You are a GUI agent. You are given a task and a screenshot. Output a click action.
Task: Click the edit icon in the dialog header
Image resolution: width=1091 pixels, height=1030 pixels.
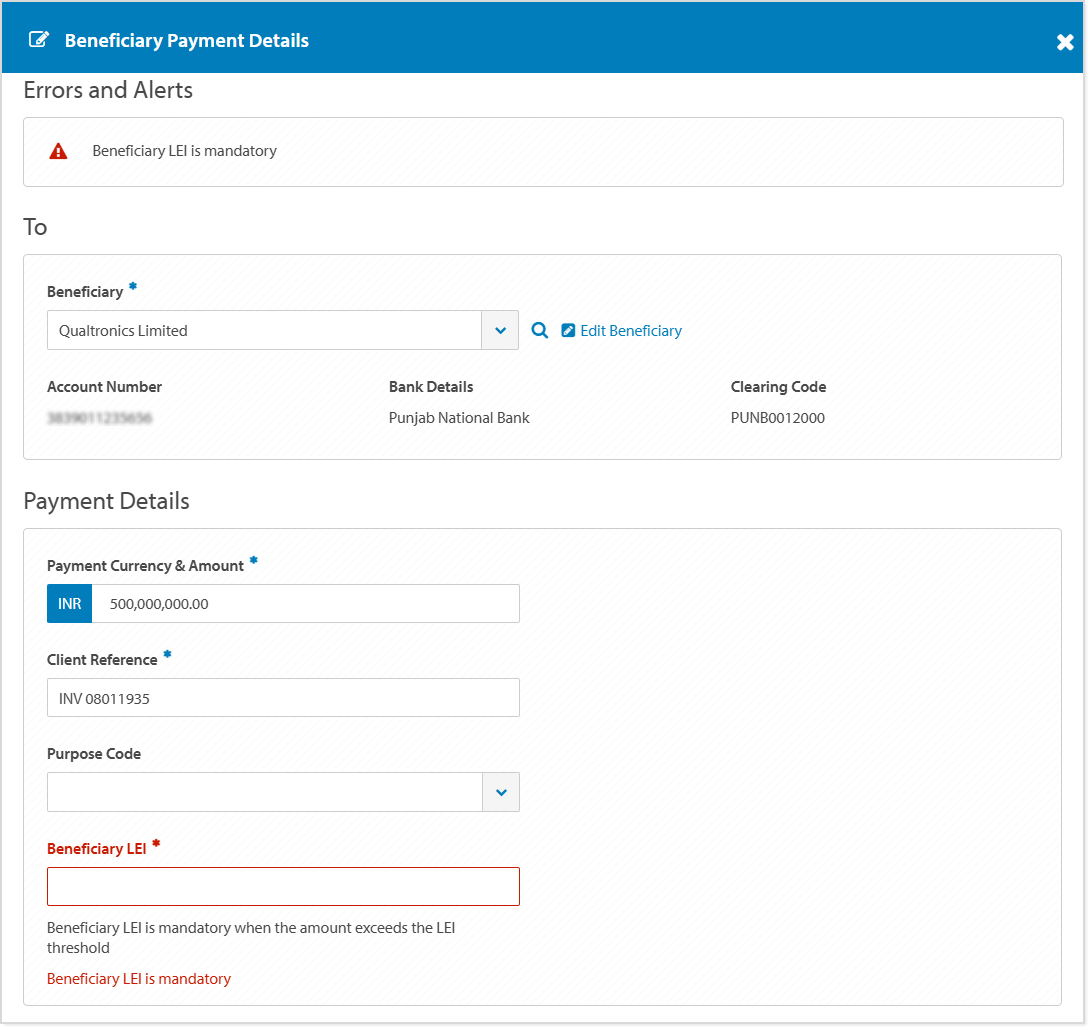click(x=39, y=41)
